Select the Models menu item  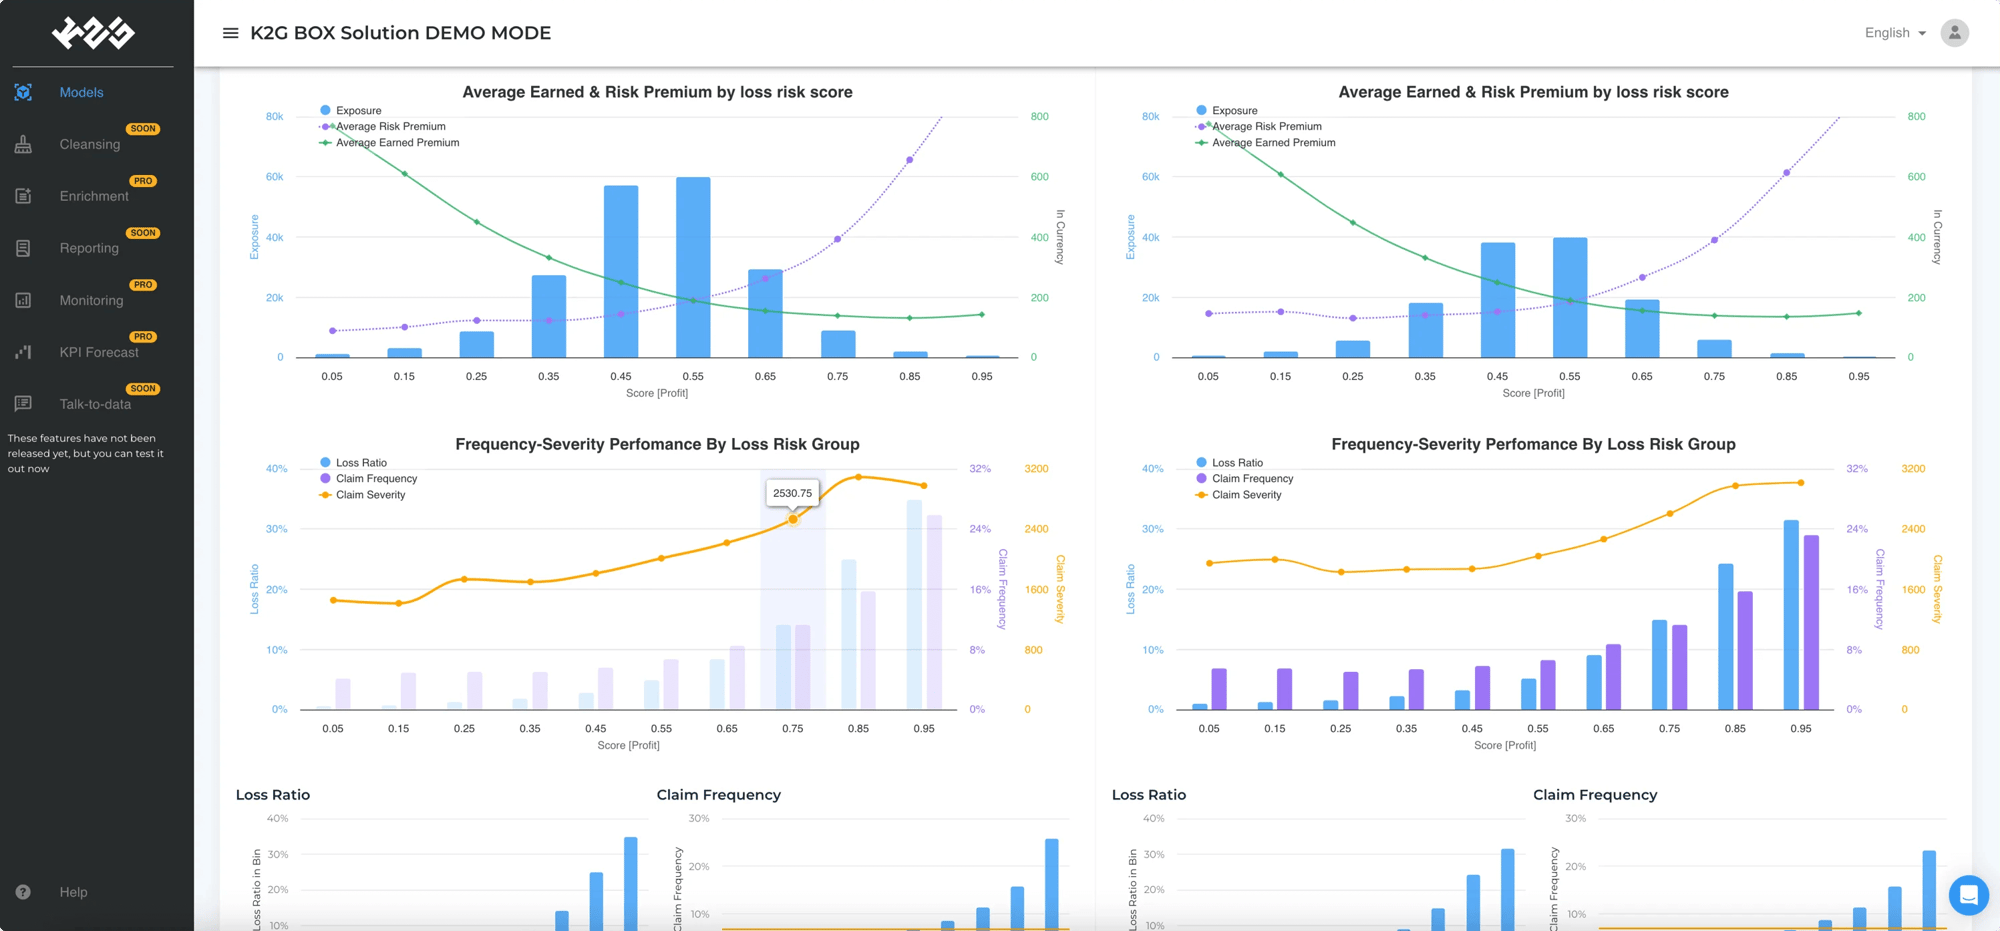[81, 92]
